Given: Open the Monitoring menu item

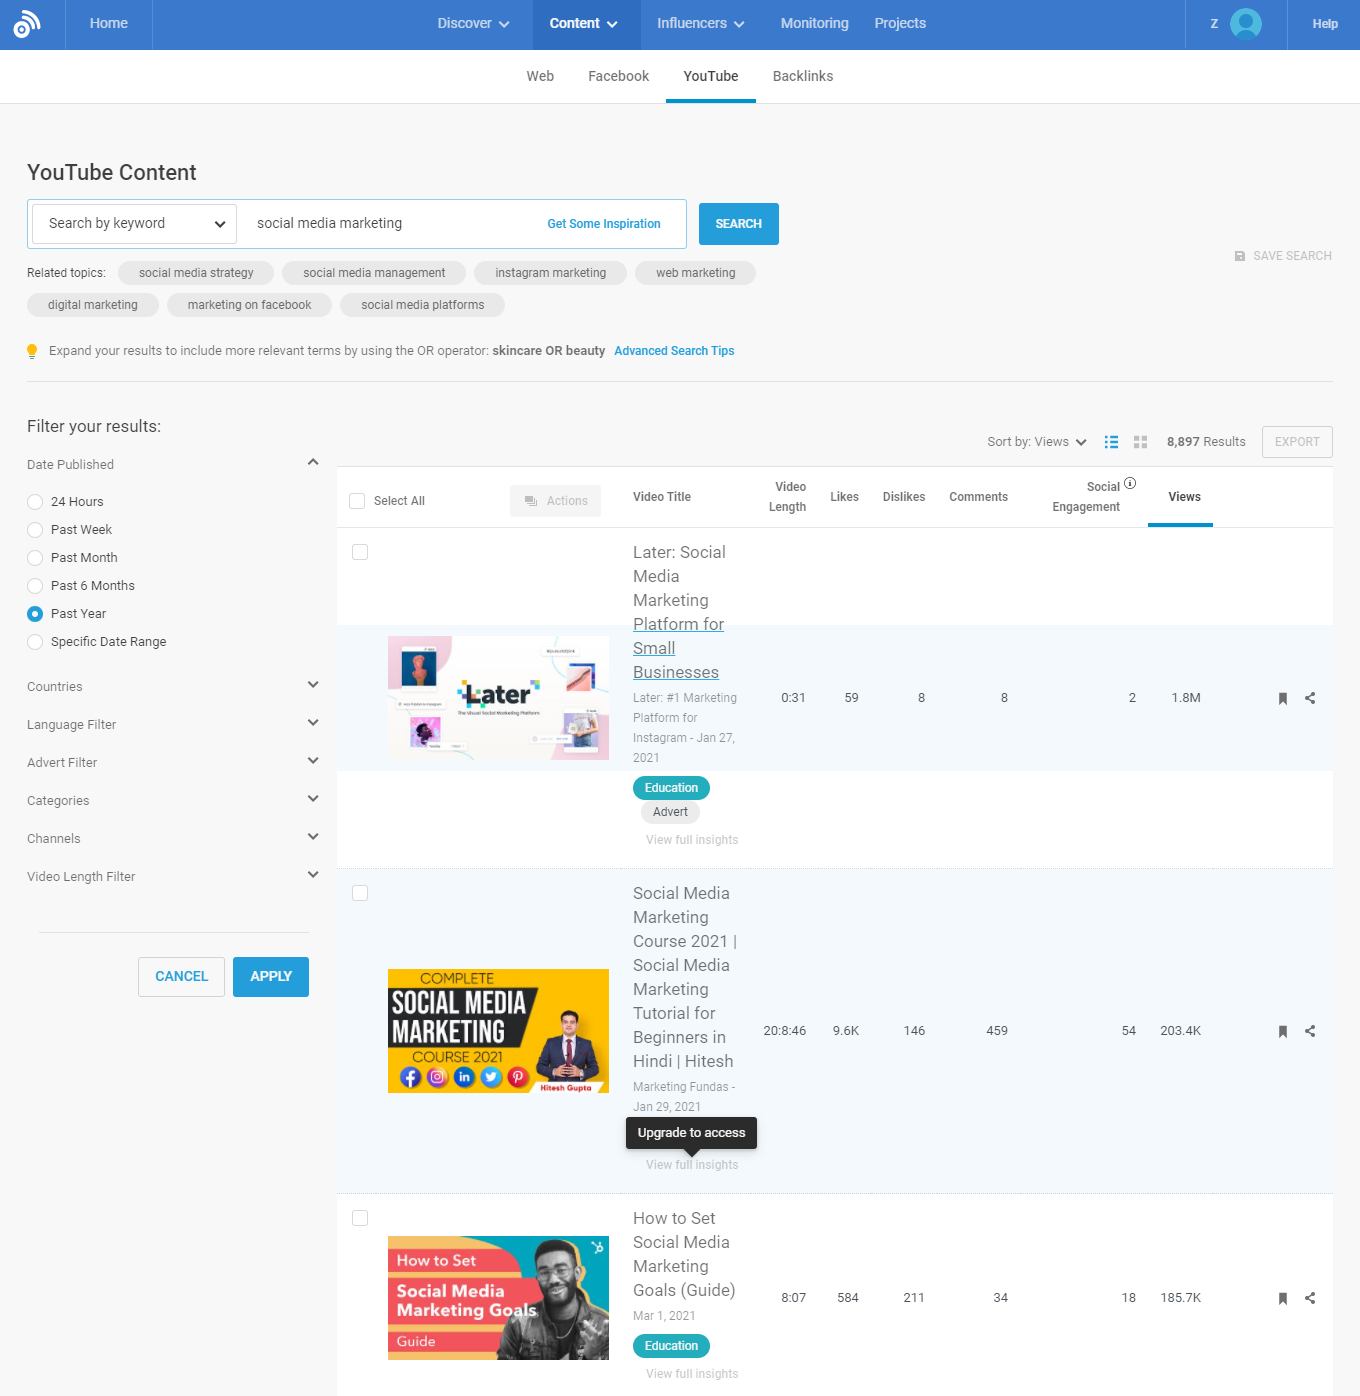Looking at the screenshot, I should pyautogui.click(x=814, y=22).
